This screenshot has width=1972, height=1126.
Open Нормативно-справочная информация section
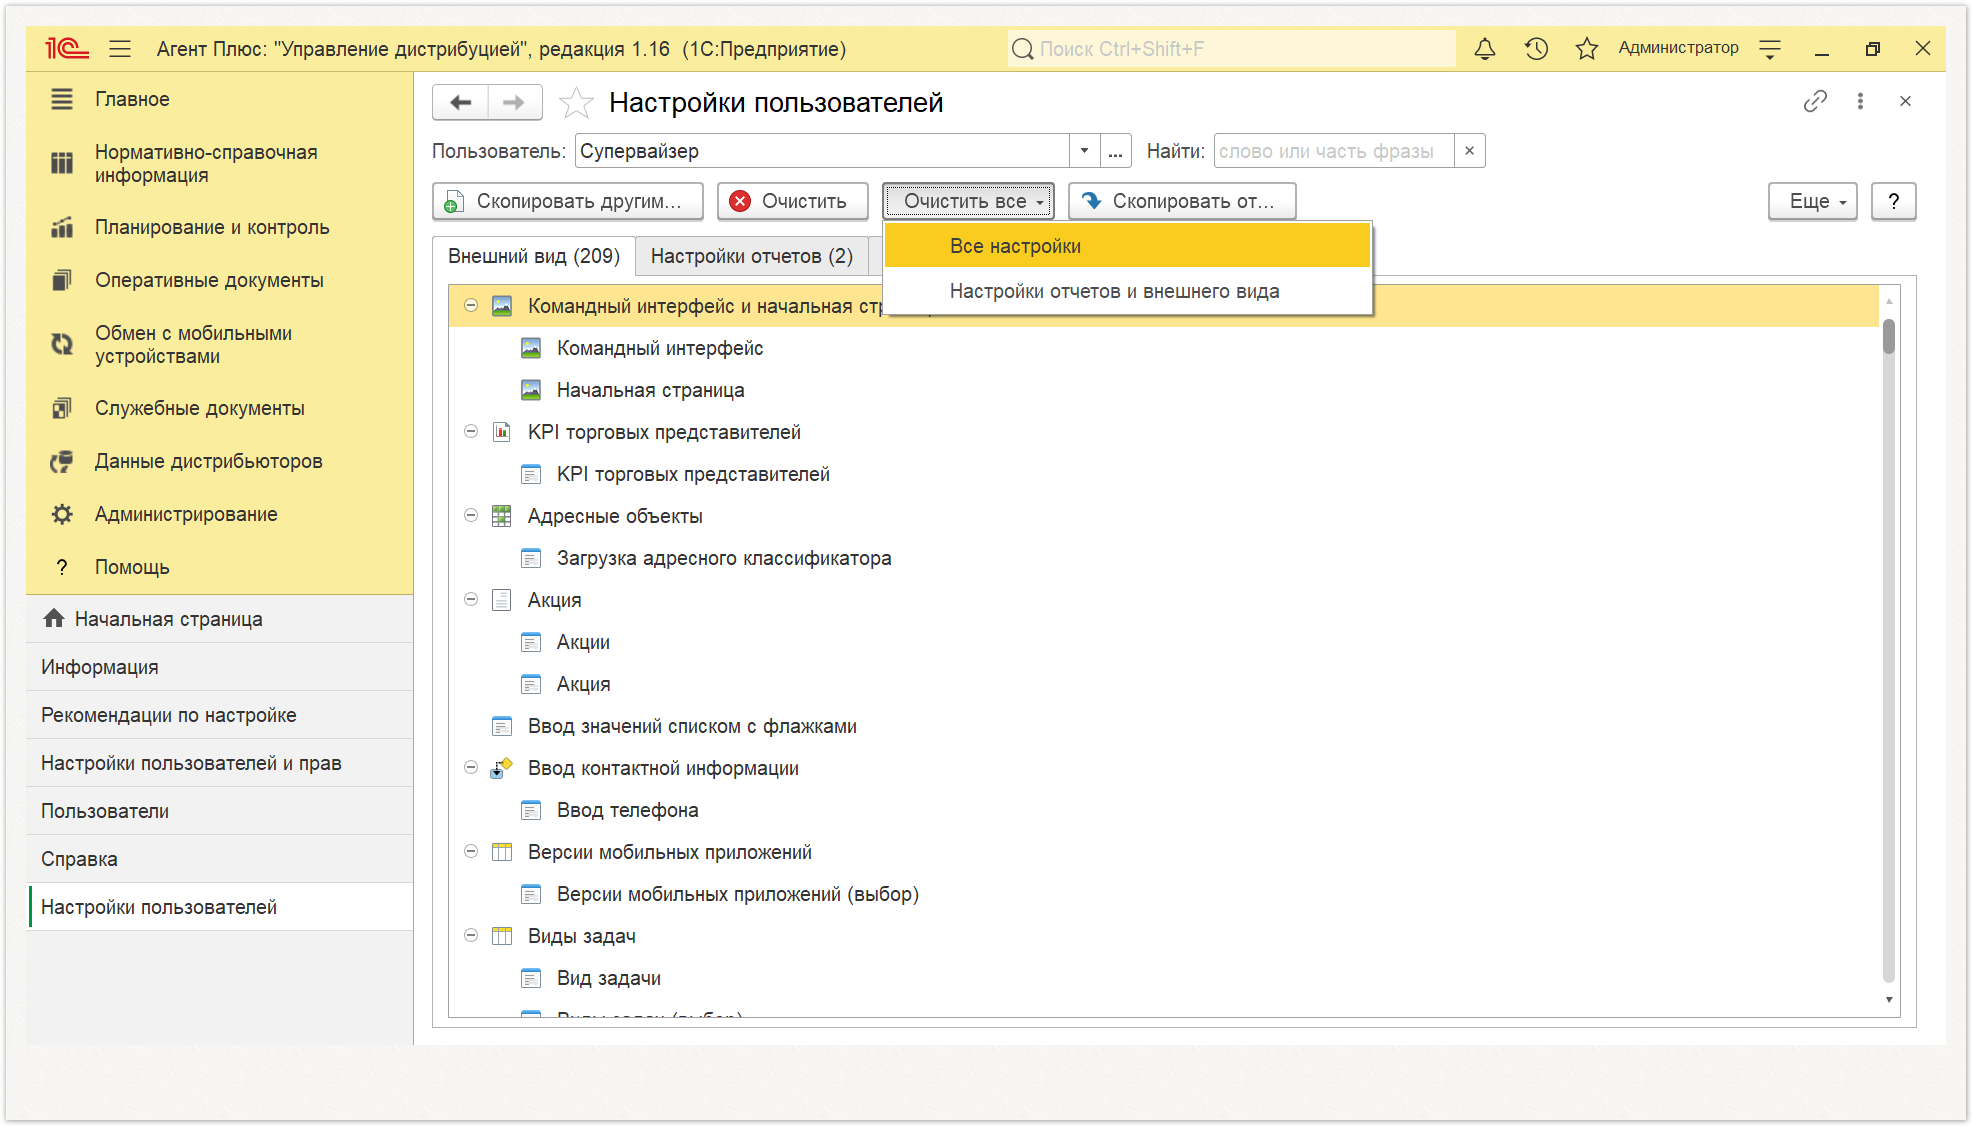(x=220, y=163)
